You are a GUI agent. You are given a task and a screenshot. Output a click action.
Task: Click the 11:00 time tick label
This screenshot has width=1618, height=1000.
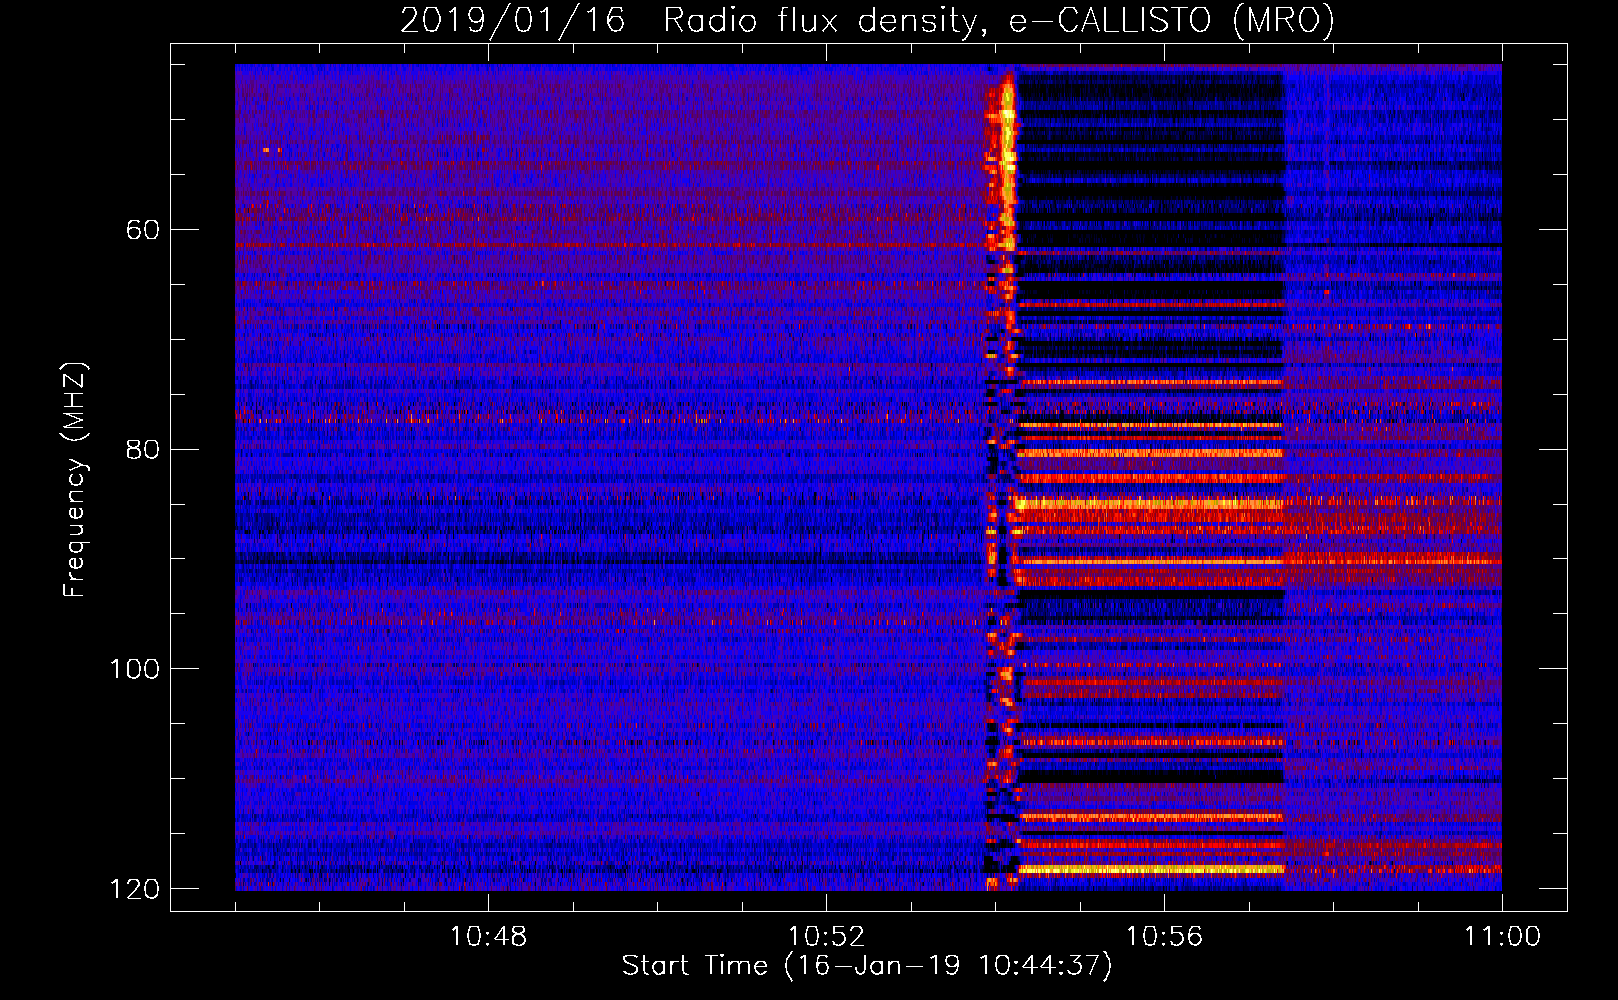[1502, 937]
